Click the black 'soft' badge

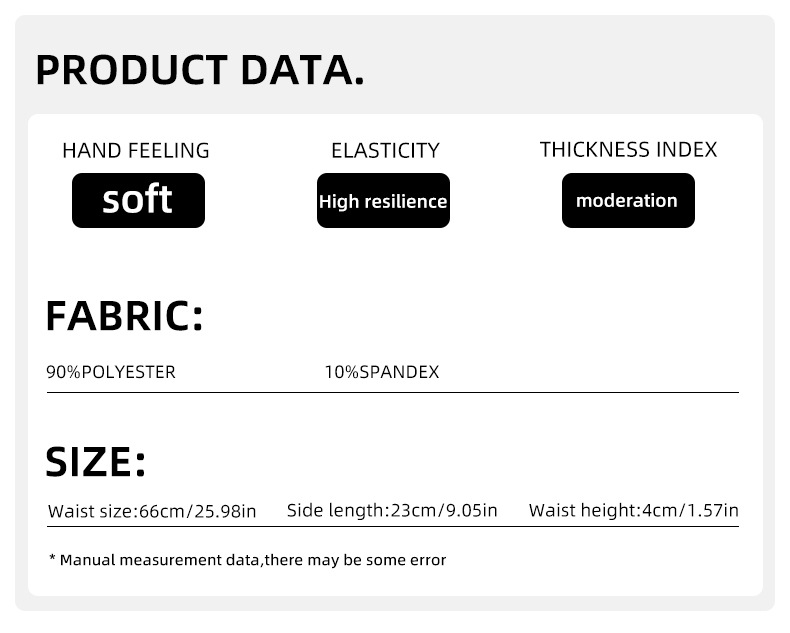click(138, 200)
